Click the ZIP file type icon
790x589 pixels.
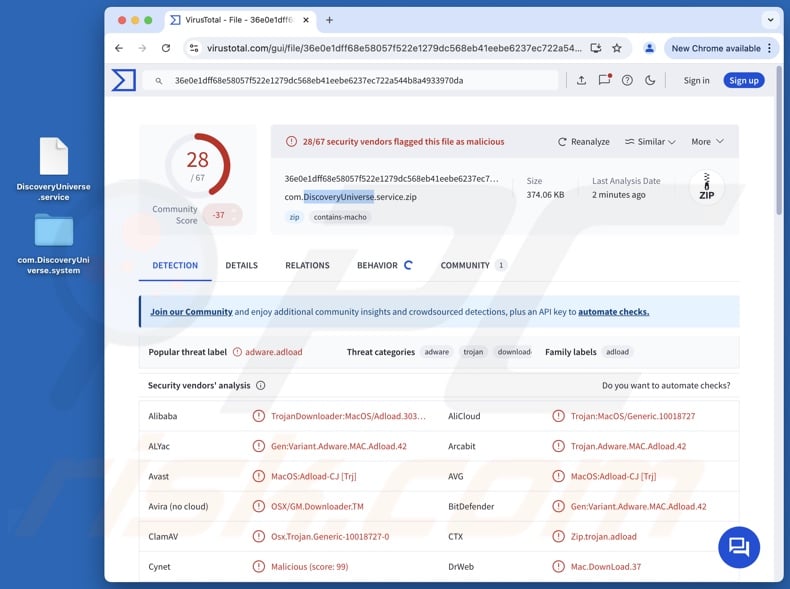[x=706, y=187]
